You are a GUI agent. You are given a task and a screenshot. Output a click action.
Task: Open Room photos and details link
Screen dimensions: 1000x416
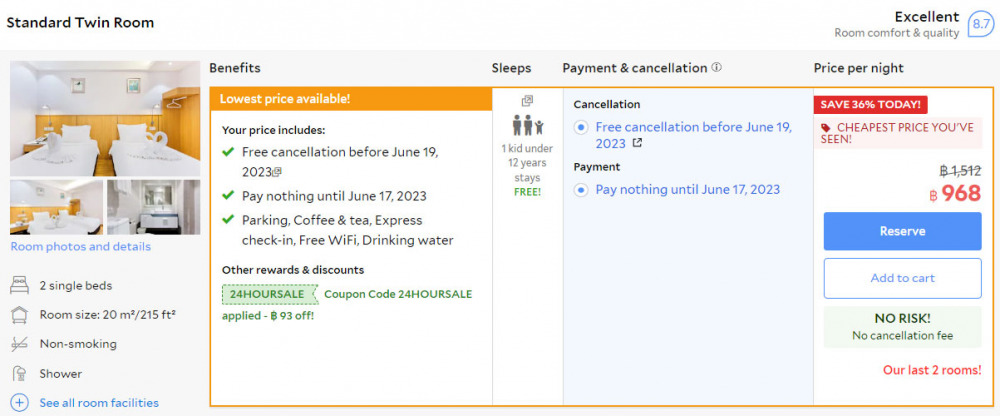click(x=81, y=247)
